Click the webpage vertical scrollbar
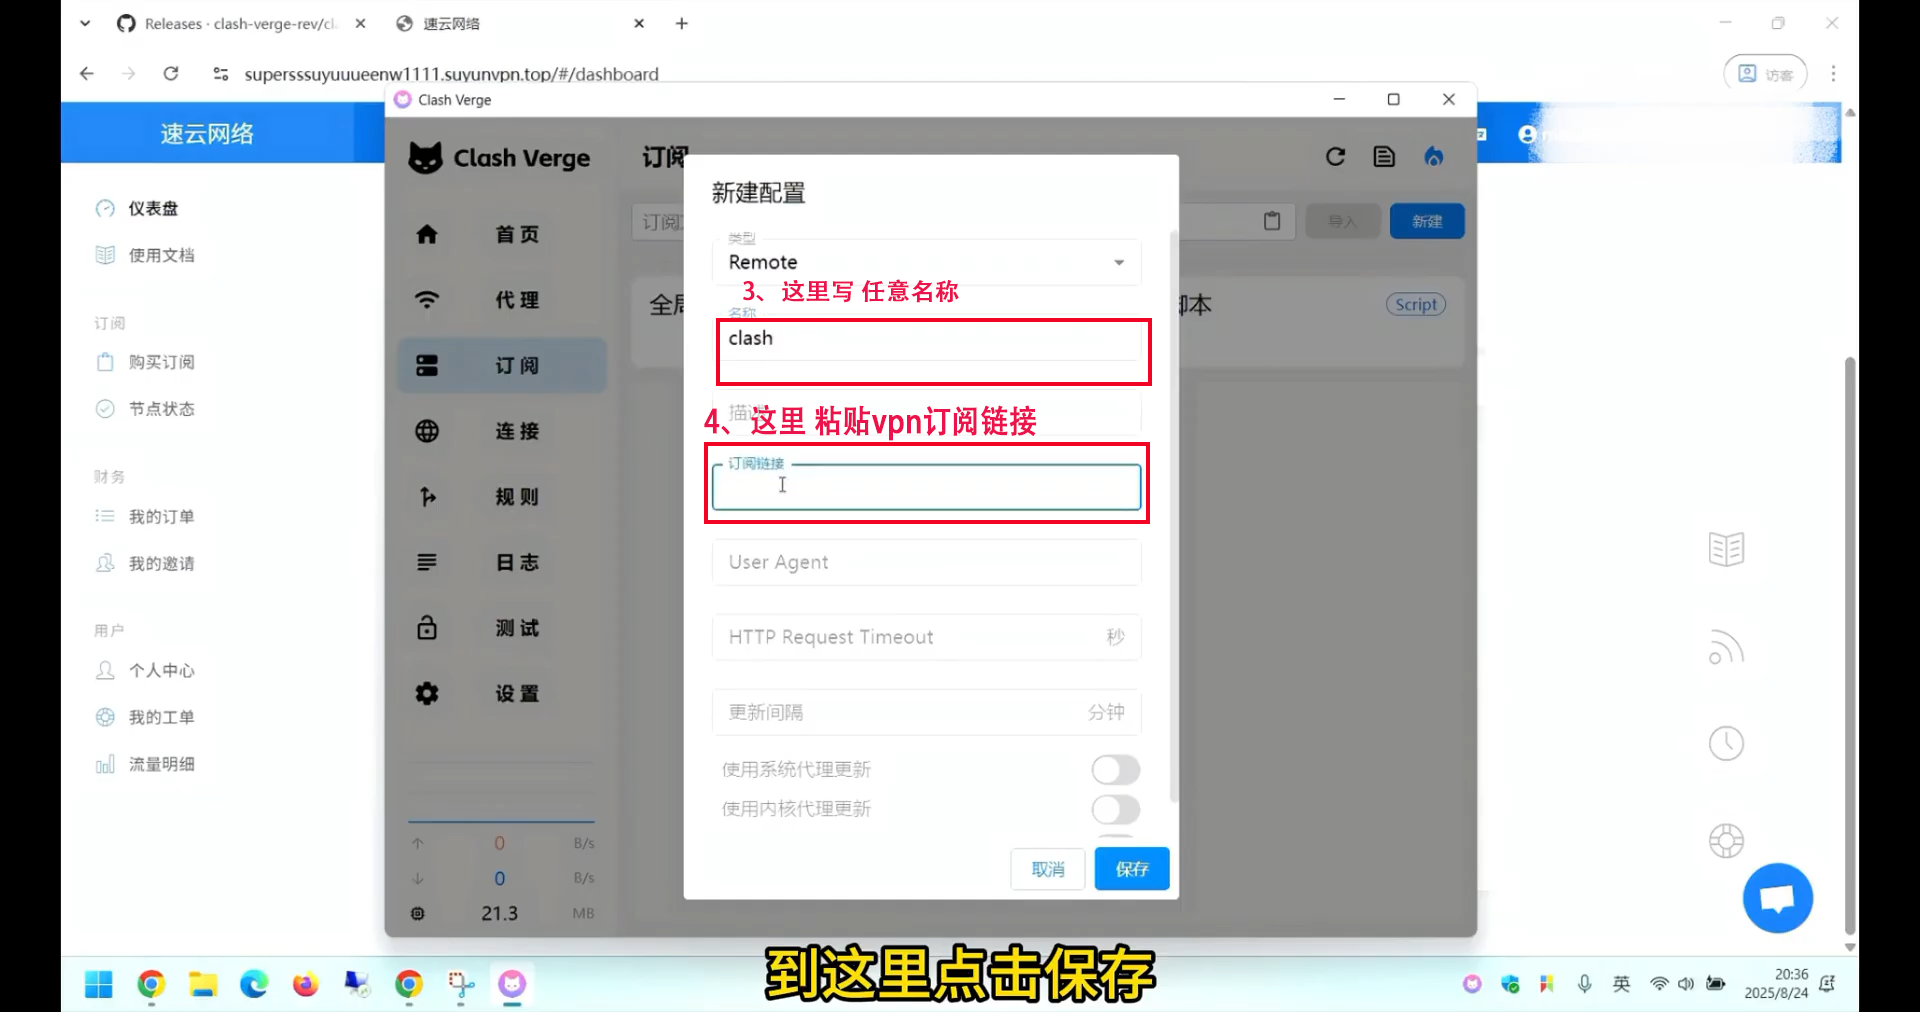Screen dimensions: 1920x1012 (1850, 645)
